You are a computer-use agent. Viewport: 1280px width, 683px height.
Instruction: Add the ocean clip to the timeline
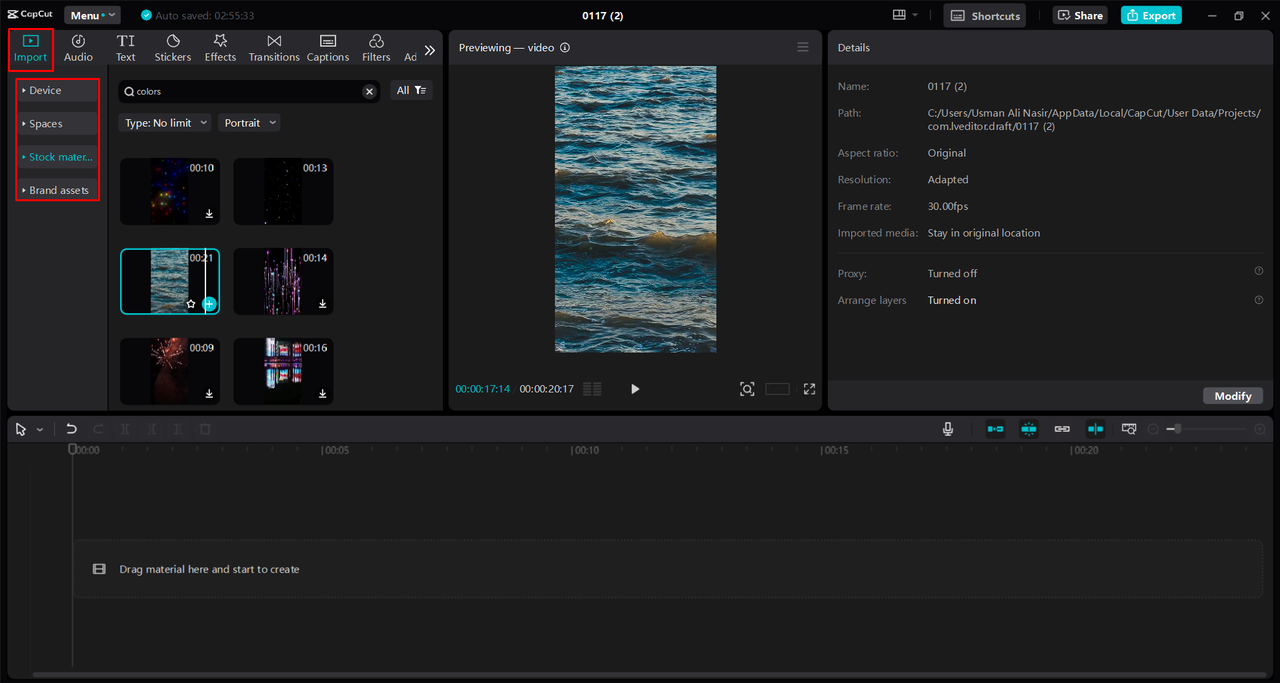pos(209,303)
